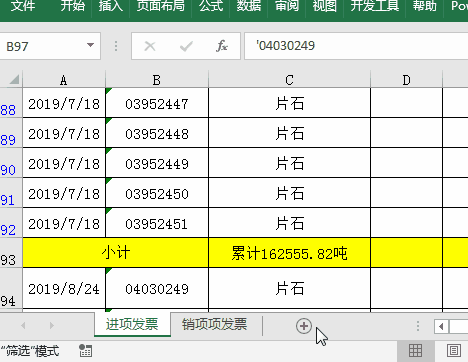The width and height of the screenshot is (468, 362).
Task: Select cell with invoice number 03952451
Action: (x=157, y=223)
